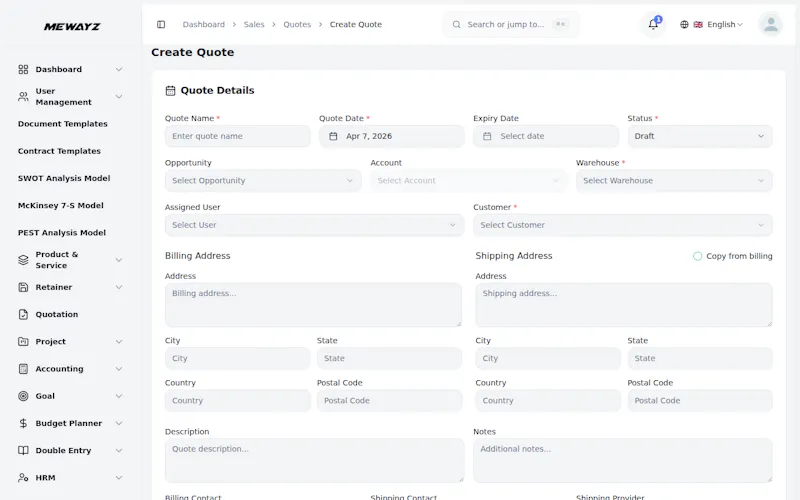This screenshot has height=500, width=800.
Task: Click the Quote Name input field
Action: point(237,136)
